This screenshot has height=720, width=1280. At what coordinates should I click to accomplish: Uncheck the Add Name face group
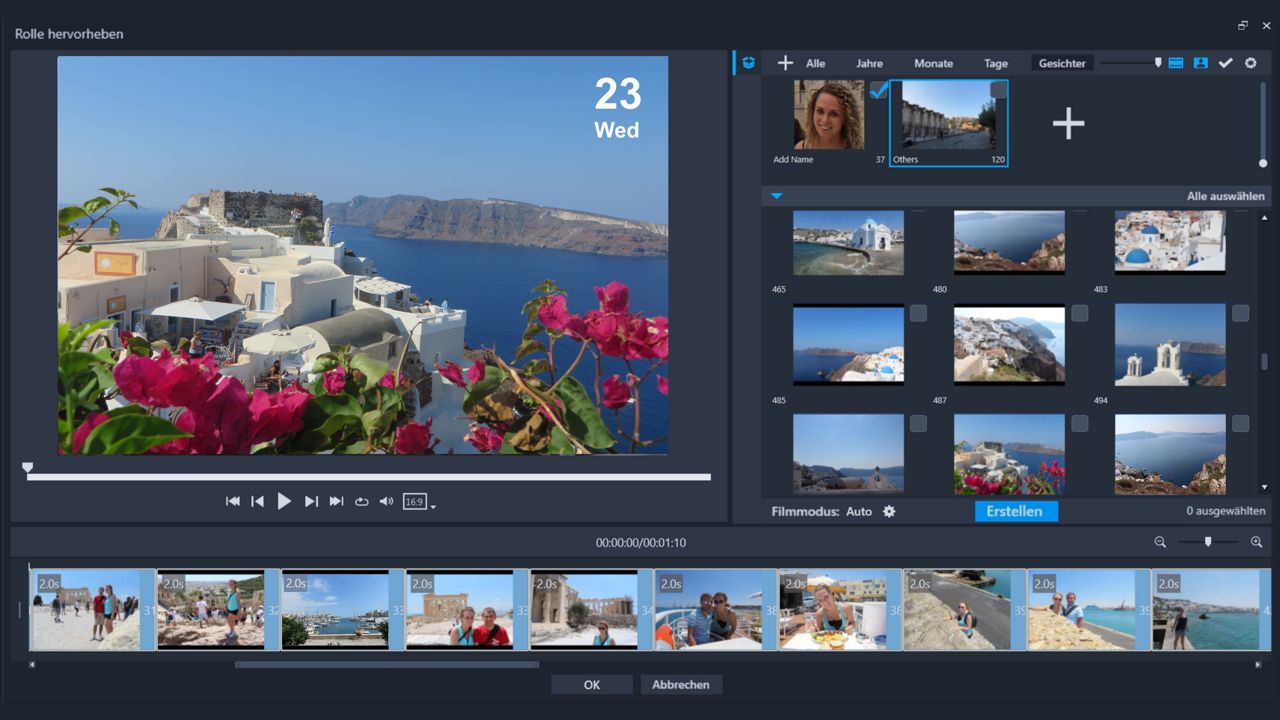point(878,91)
